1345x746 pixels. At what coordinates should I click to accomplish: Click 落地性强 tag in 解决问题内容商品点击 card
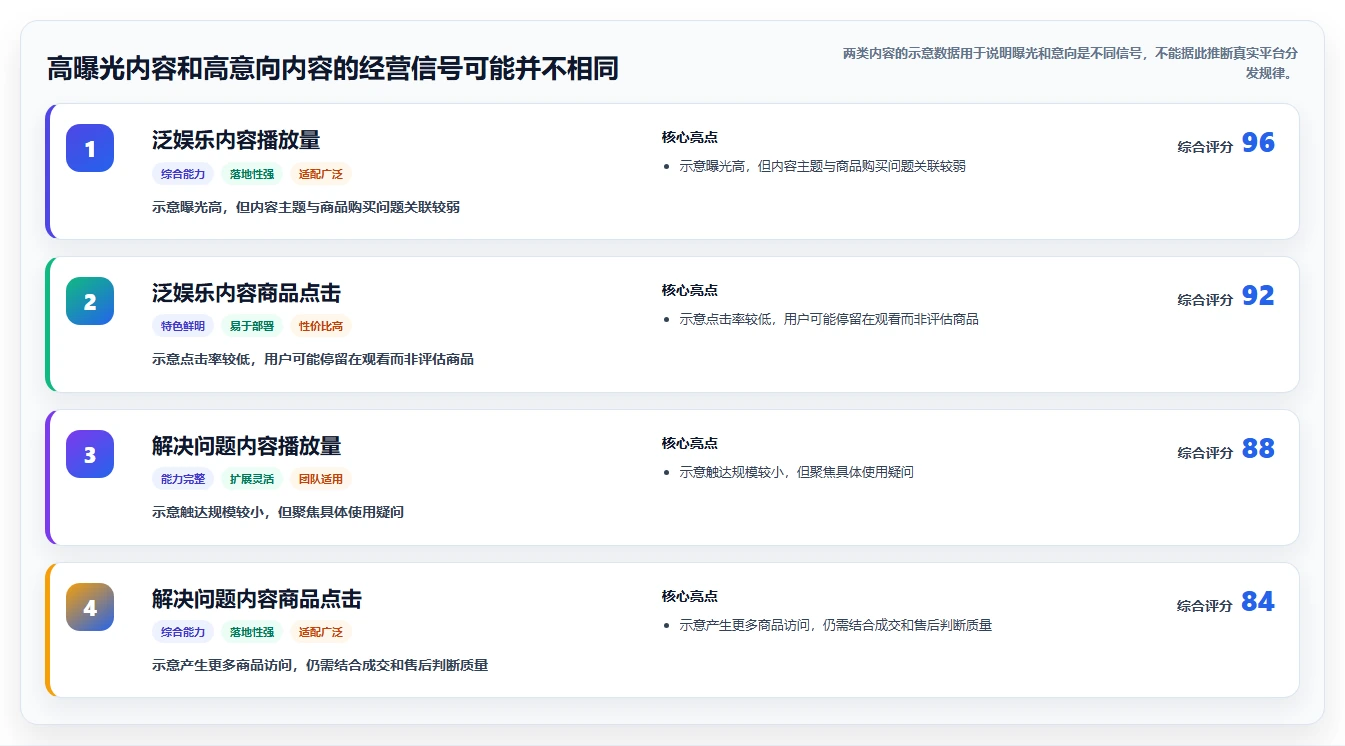click(x=252, y=632)
